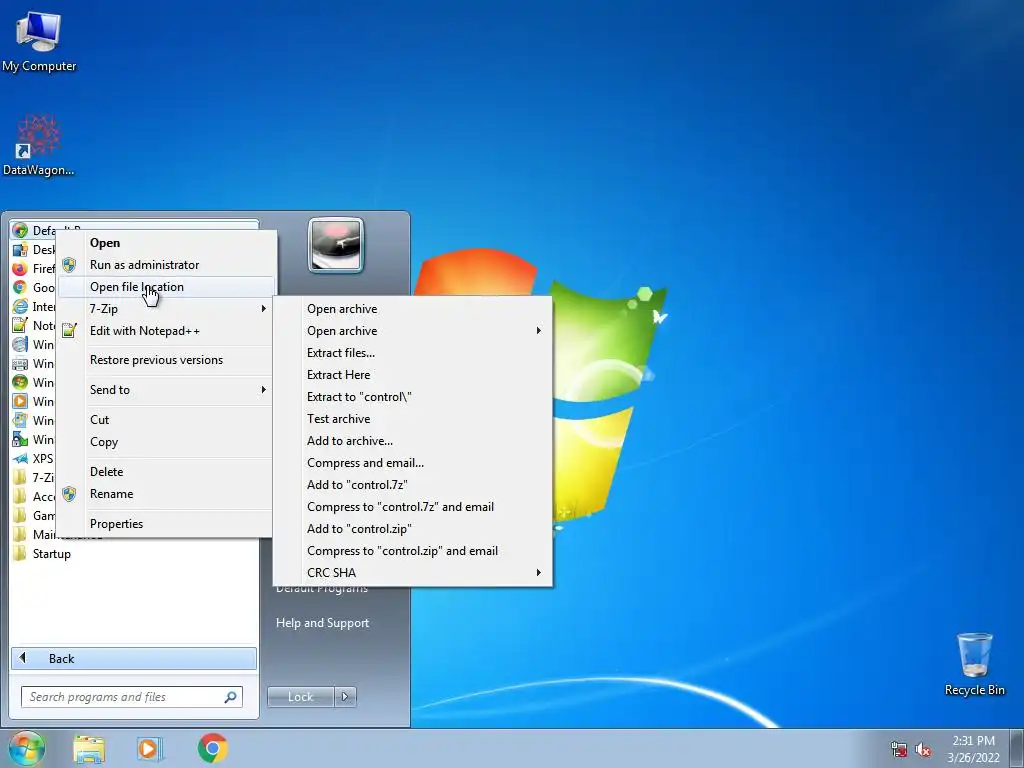
Task: Expand the Send to submenu
Action: [x=166, y=390]
